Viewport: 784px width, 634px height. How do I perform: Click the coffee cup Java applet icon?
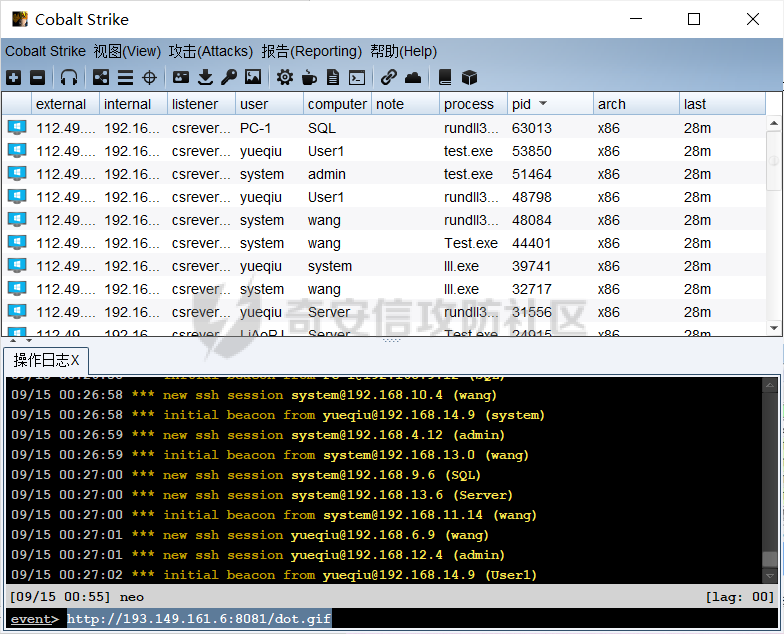coord(309,77)
